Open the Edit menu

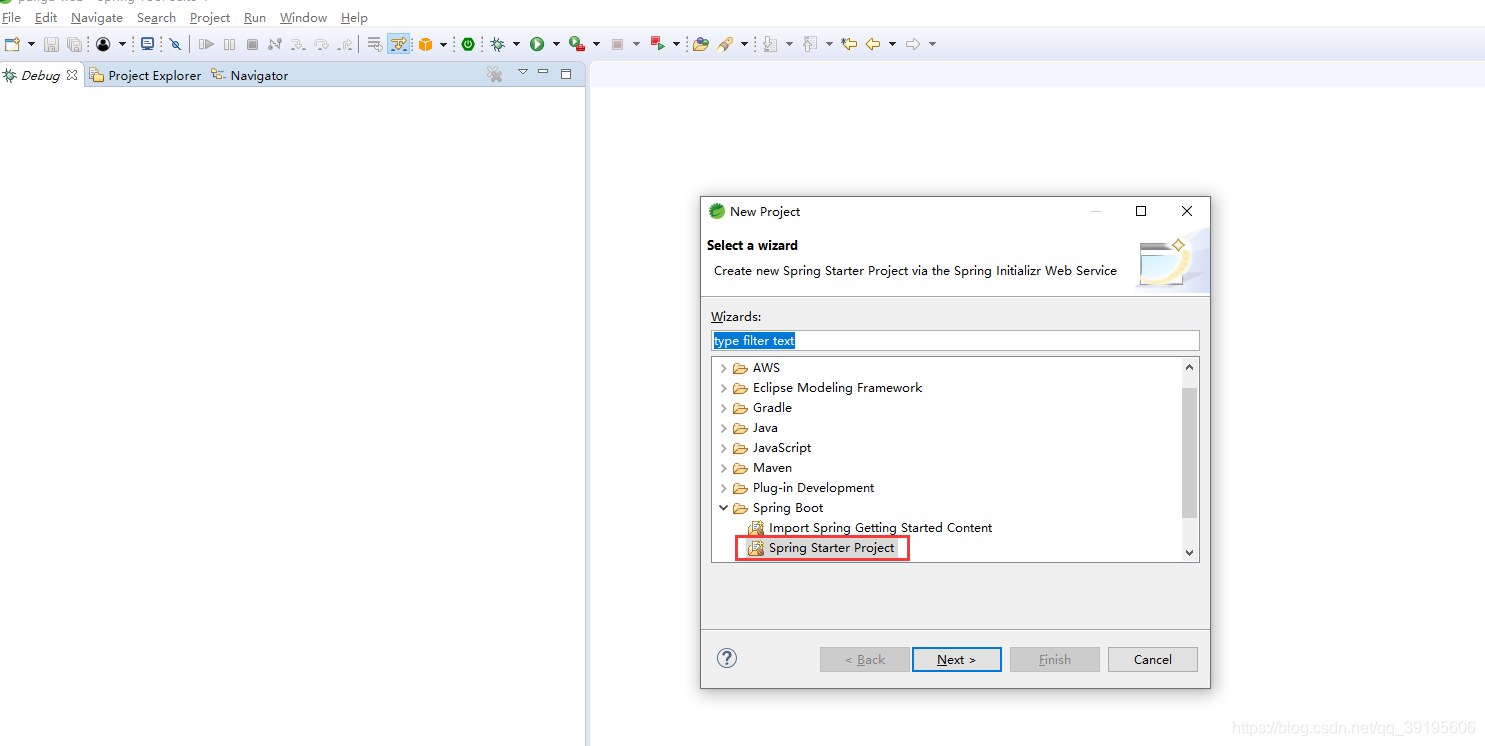click(x=46, y=18)
